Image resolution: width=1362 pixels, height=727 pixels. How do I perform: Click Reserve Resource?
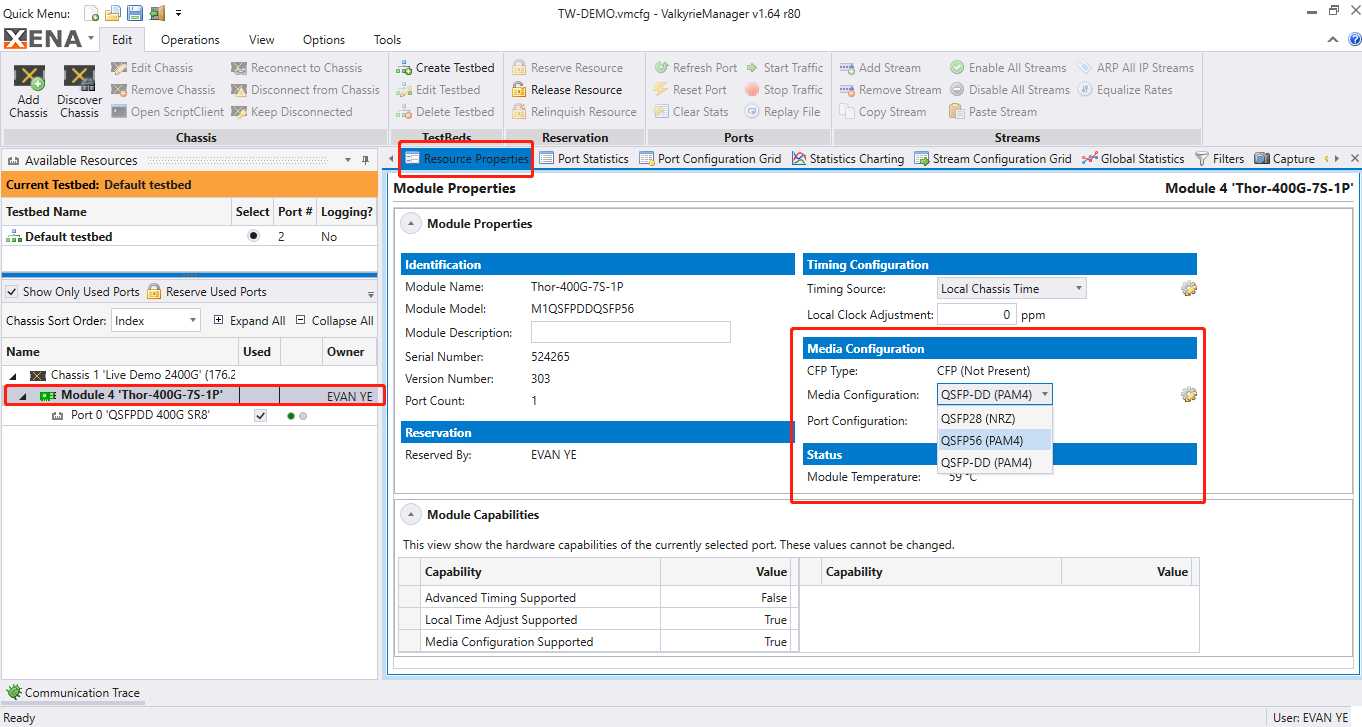tap(567, 68)
